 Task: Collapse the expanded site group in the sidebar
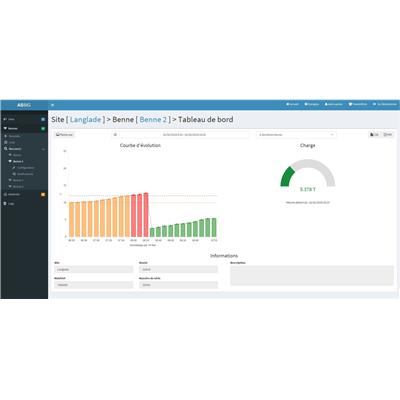(x=24, y=149)
